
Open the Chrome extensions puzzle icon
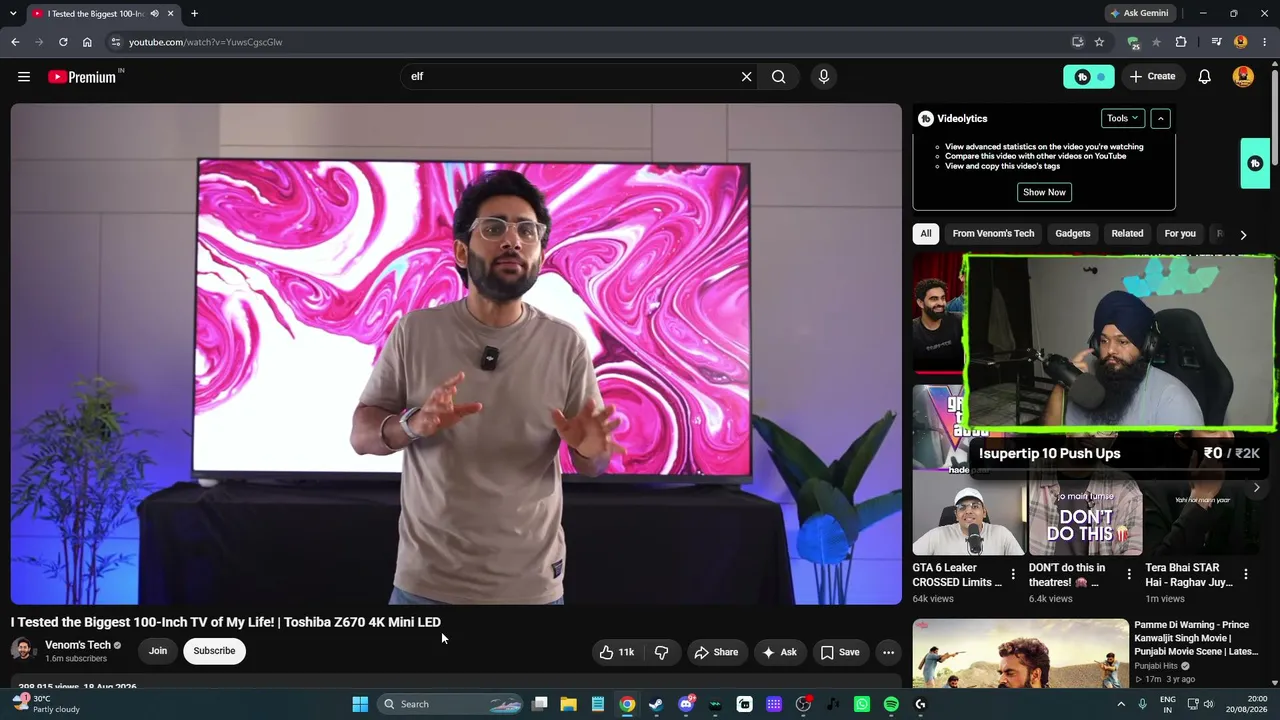[1181, 42]
